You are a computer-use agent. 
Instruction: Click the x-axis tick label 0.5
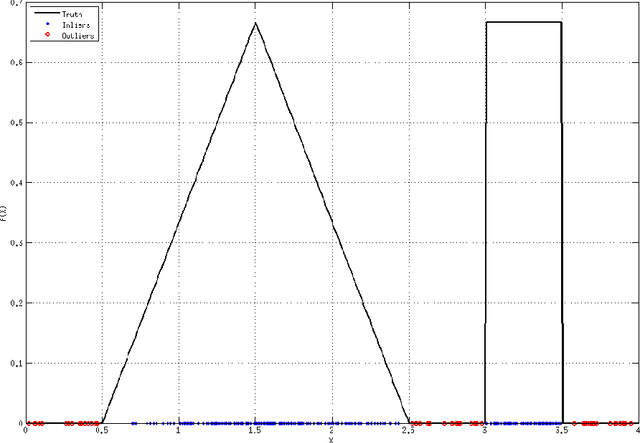pyautogui.click(x=102, y=433)
